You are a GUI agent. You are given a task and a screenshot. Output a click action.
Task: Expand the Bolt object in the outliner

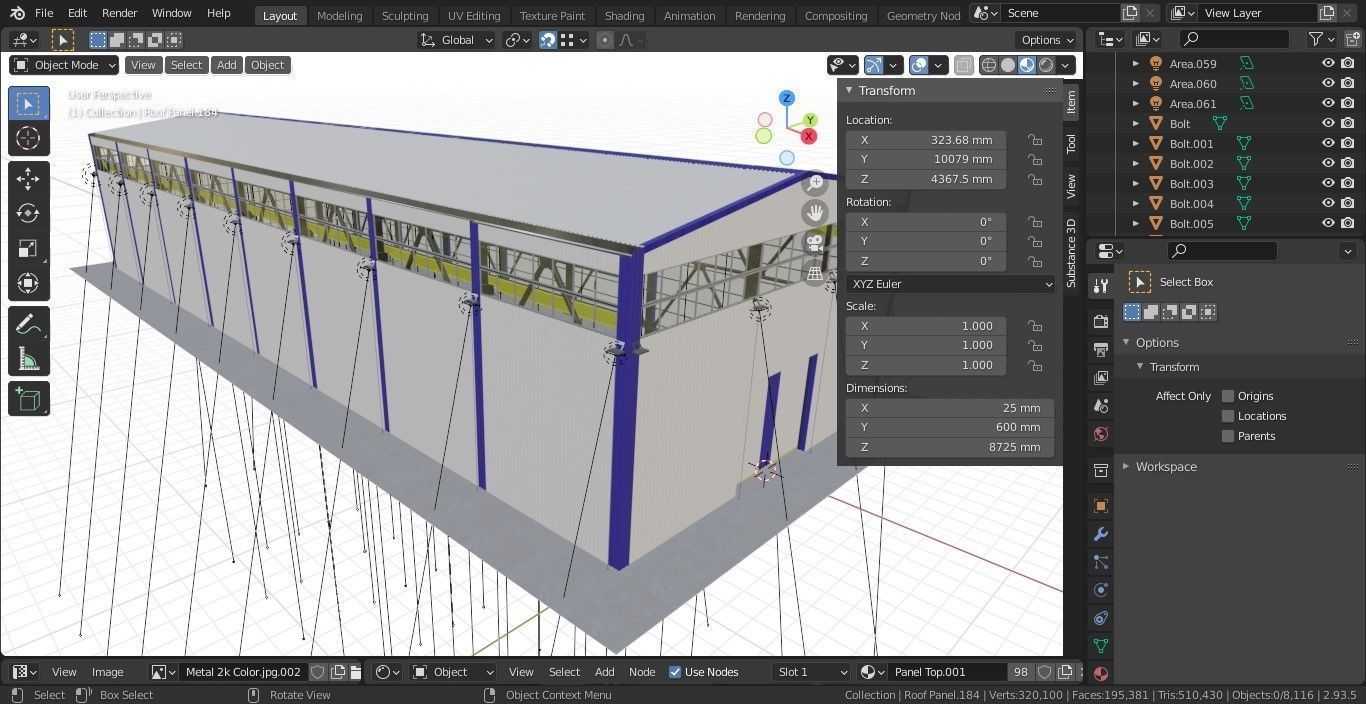(1135, 123)
